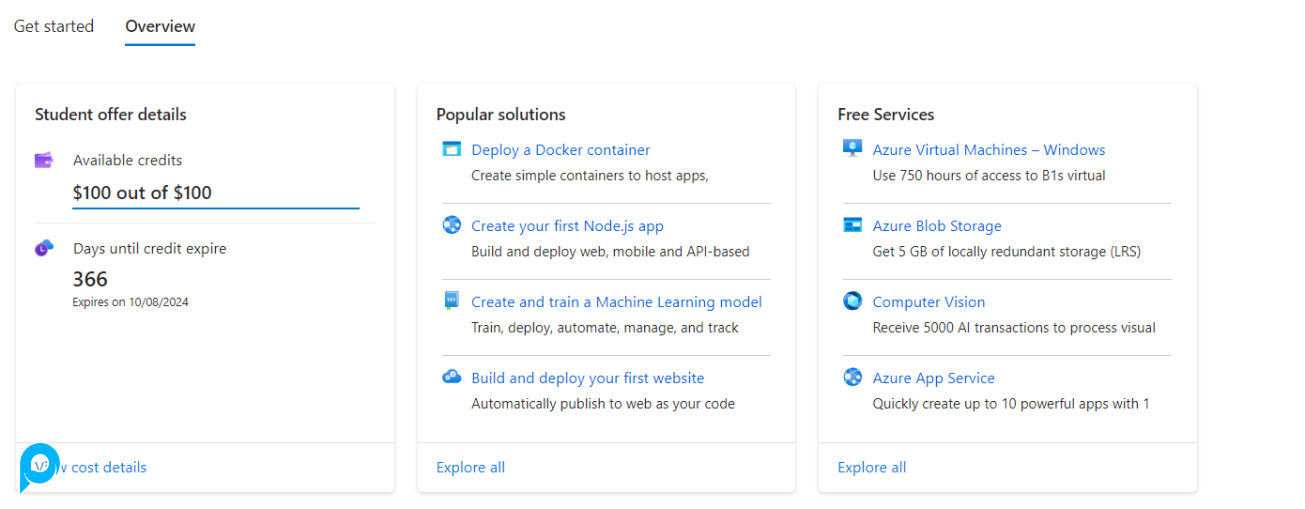Click the Azure Virtual Machines icon

point(853,150)
